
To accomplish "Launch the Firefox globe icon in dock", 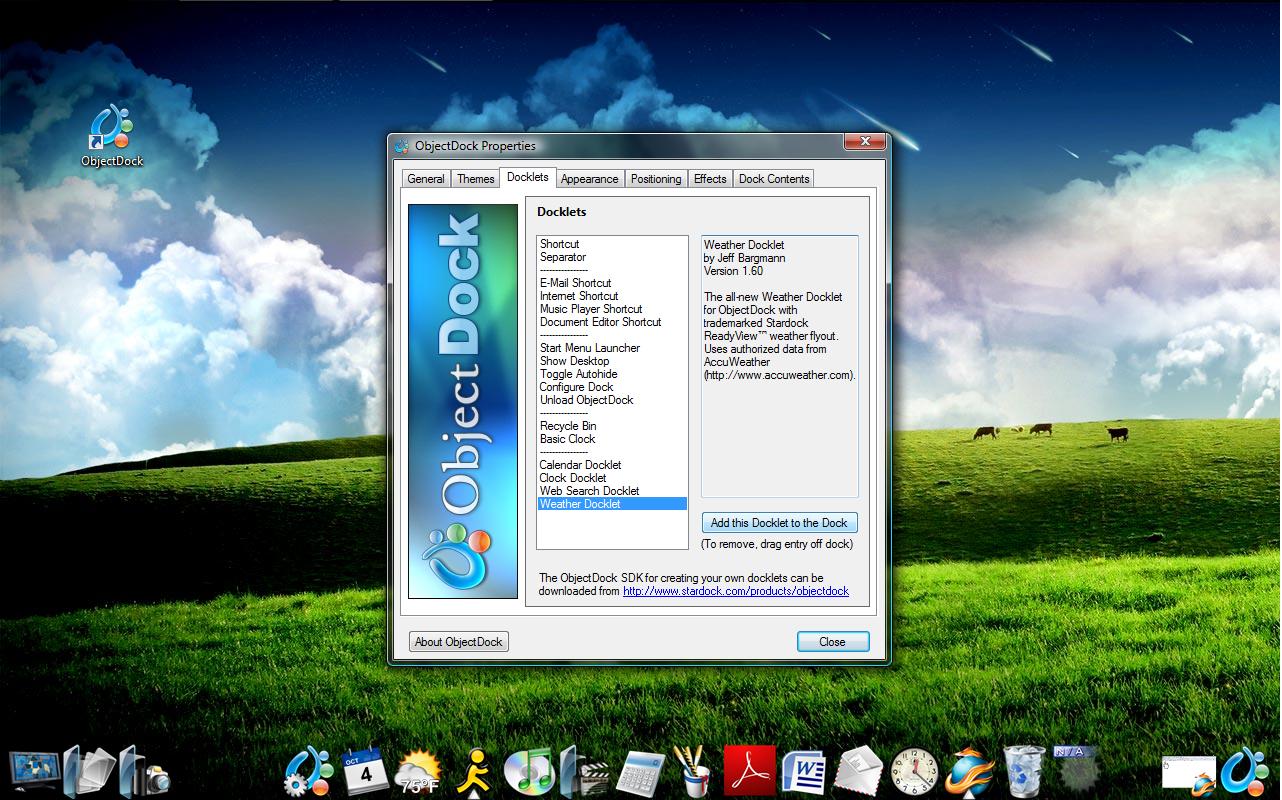I will [x=970, y=771].
